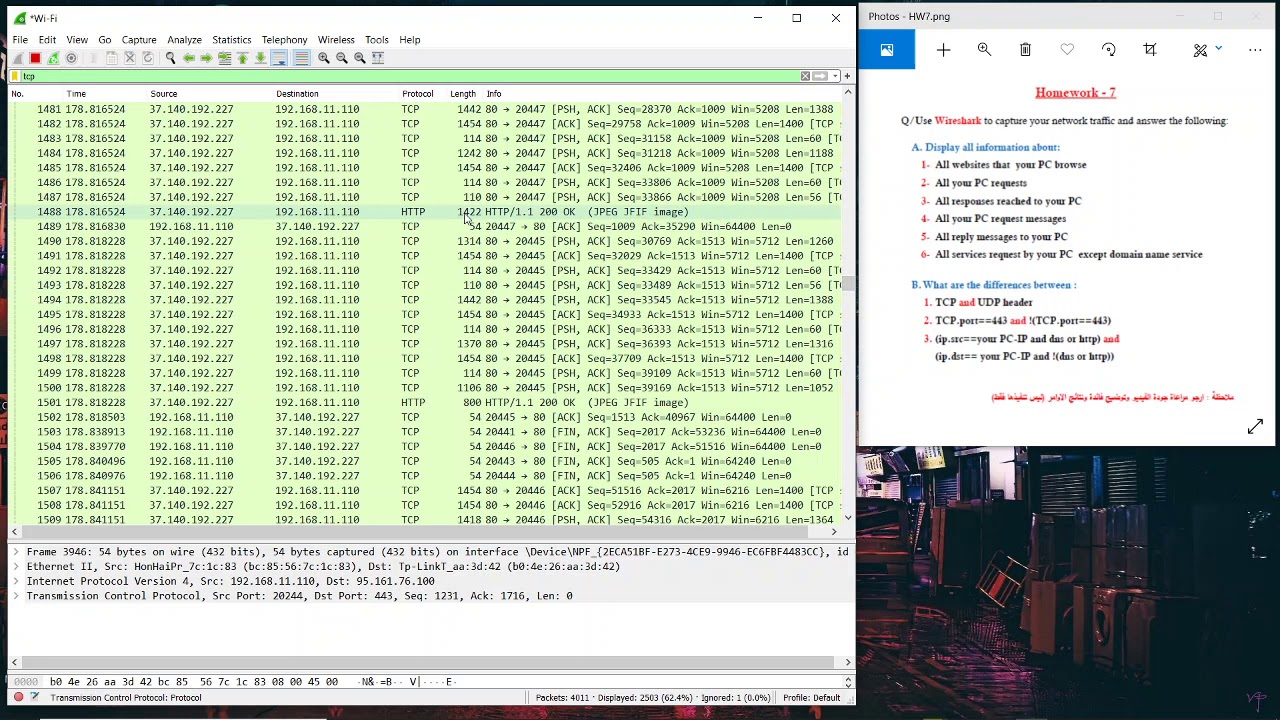Expand the Frame 3946 details
1280x720 pixels.
pos(15,552)
